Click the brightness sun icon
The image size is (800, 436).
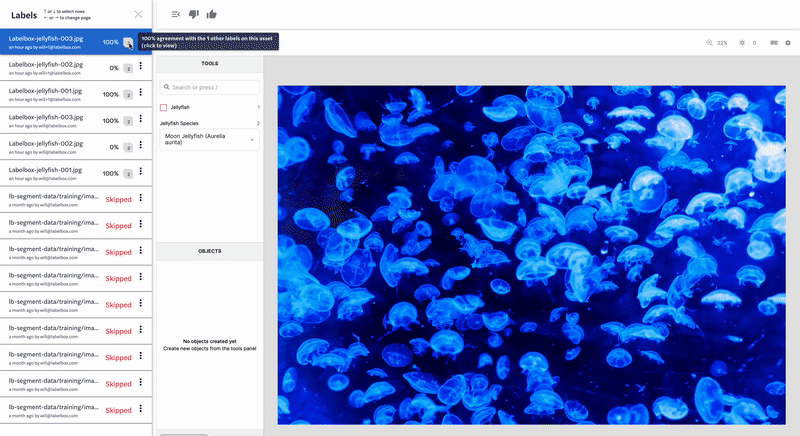point(742,43)
